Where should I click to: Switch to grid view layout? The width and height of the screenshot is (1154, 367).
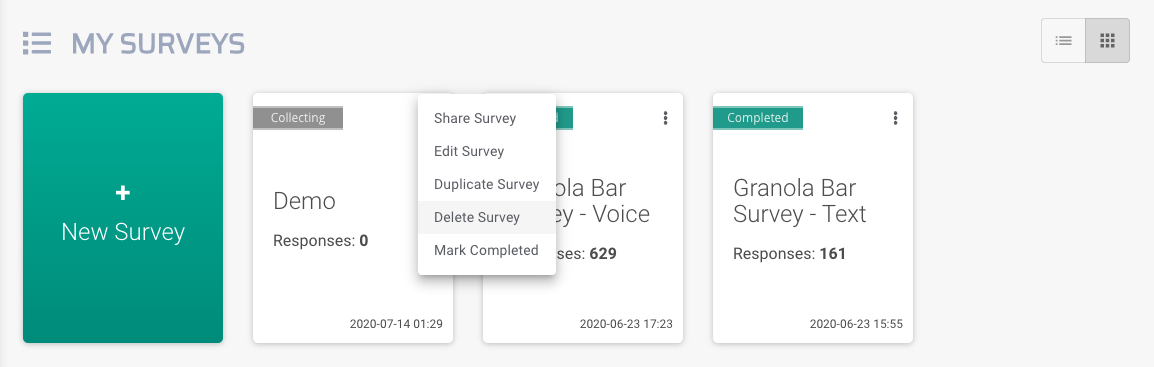pos(1108,40)
